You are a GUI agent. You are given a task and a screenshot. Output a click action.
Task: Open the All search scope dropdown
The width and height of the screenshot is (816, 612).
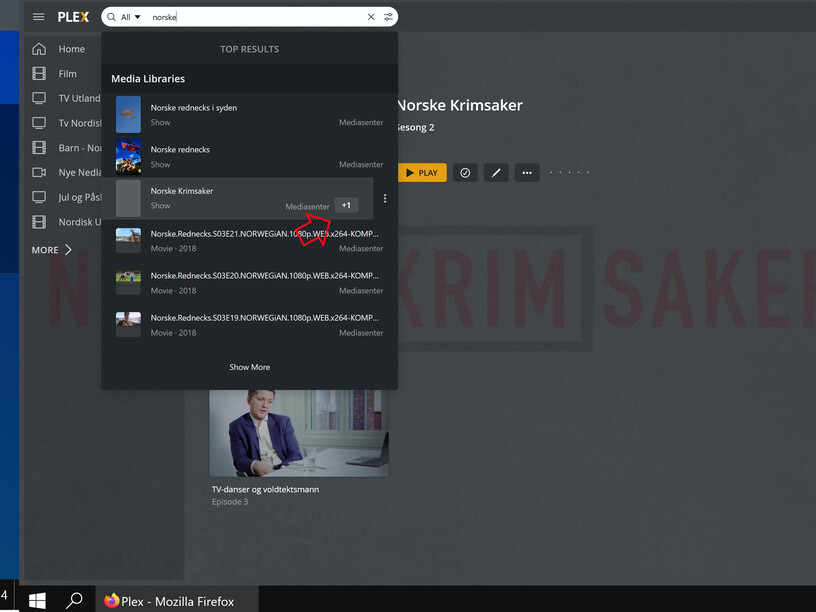(131, 17)
